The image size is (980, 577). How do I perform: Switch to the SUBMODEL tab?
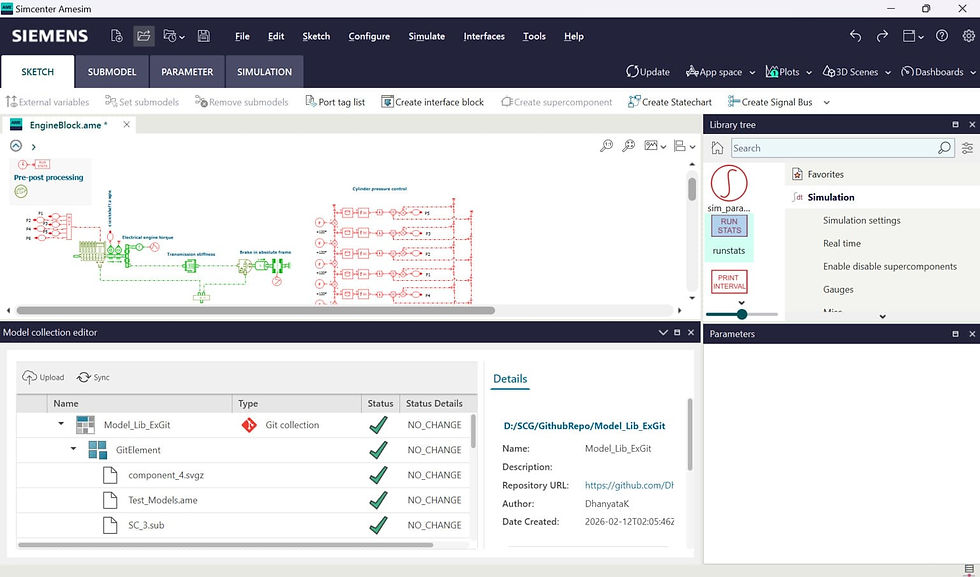112,72
